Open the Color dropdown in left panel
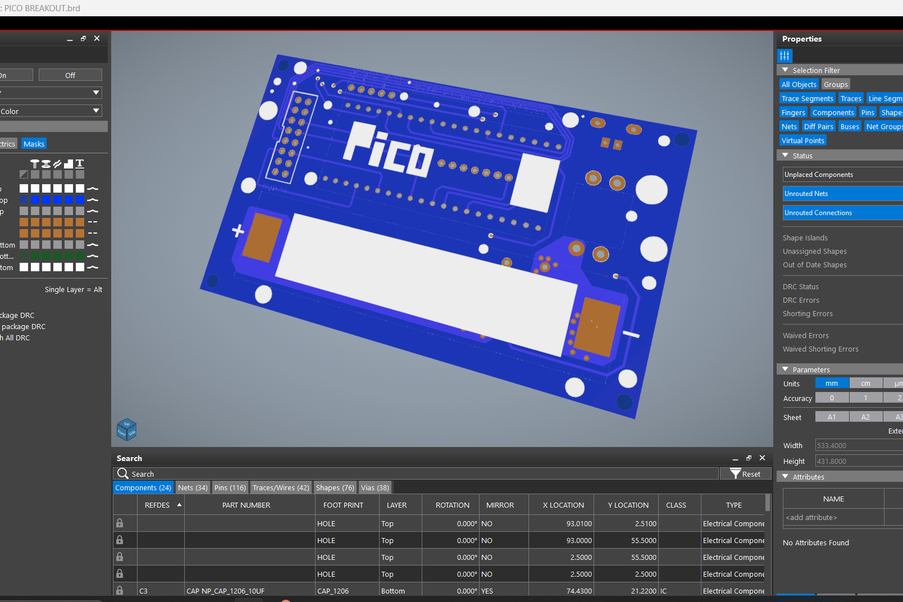Viewport: 903px width, 602px height. (51, 111)
